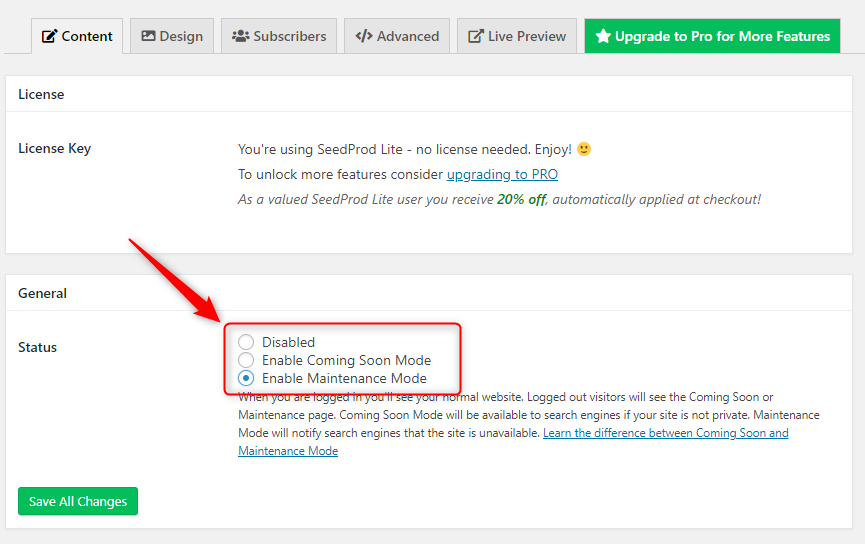
Task: Click the License Key label
Action: click(x=55, y=149)
